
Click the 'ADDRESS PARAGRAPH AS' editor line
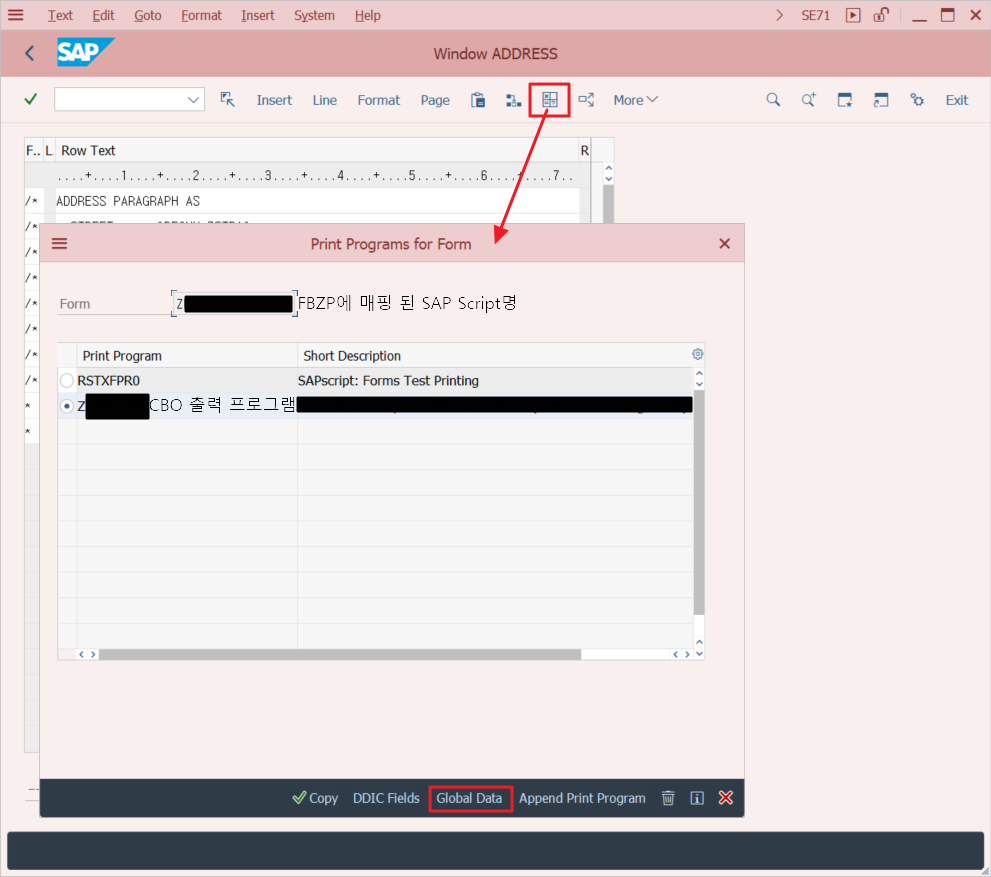(317, 201)
